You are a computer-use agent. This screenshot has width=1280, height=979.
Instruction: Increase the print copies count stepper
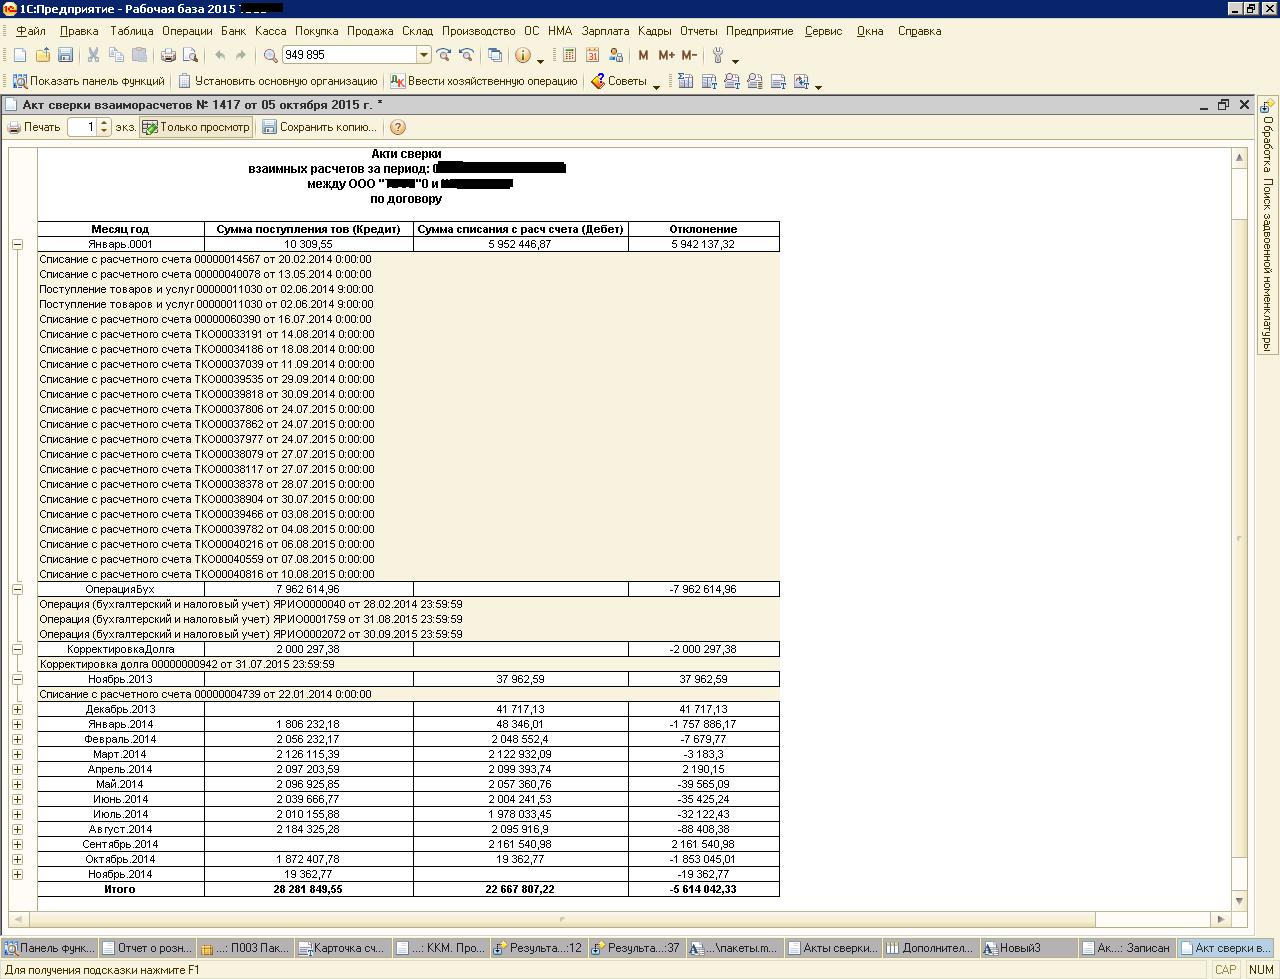(x=104, y=123)
